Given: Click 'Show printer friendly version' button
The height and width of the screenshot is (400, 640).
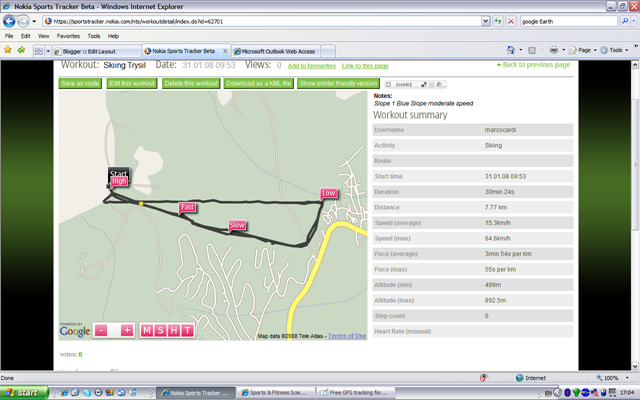Looking at the screenshot, I should (x=338, y=83).
